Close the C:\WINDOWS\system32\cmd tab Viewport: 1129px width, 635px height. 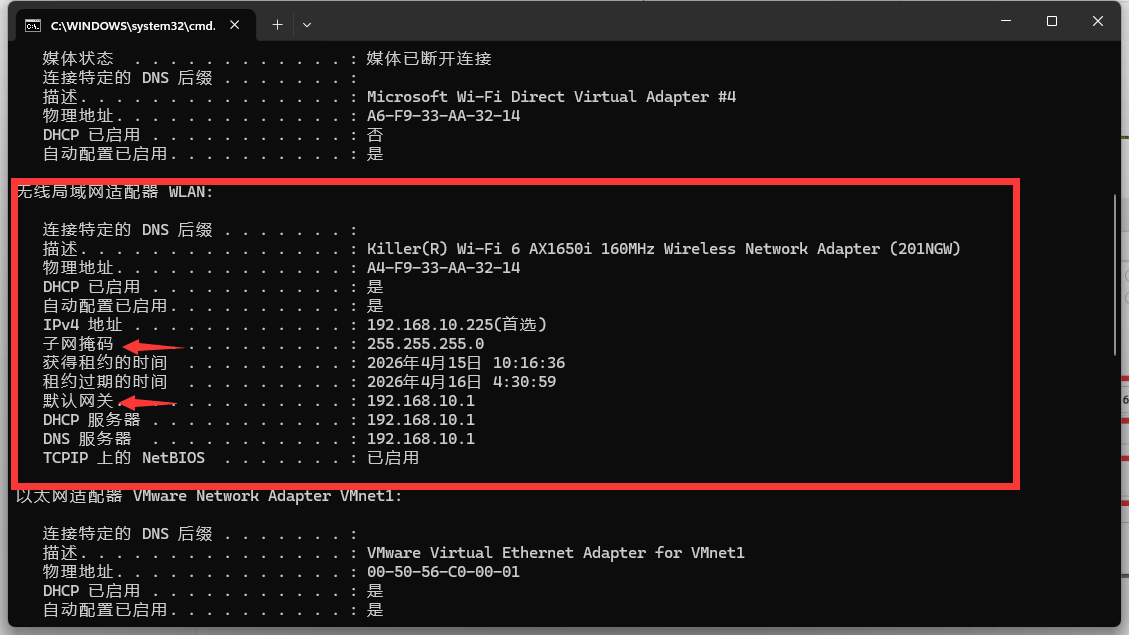[235, 25]
